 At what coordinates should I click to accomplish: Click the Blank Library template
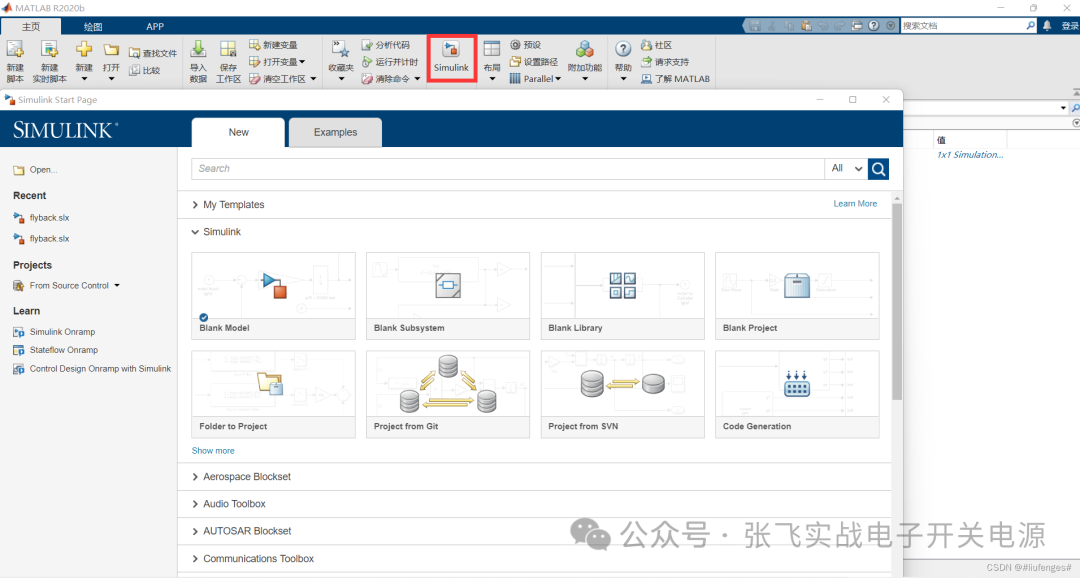coord(623,296)
